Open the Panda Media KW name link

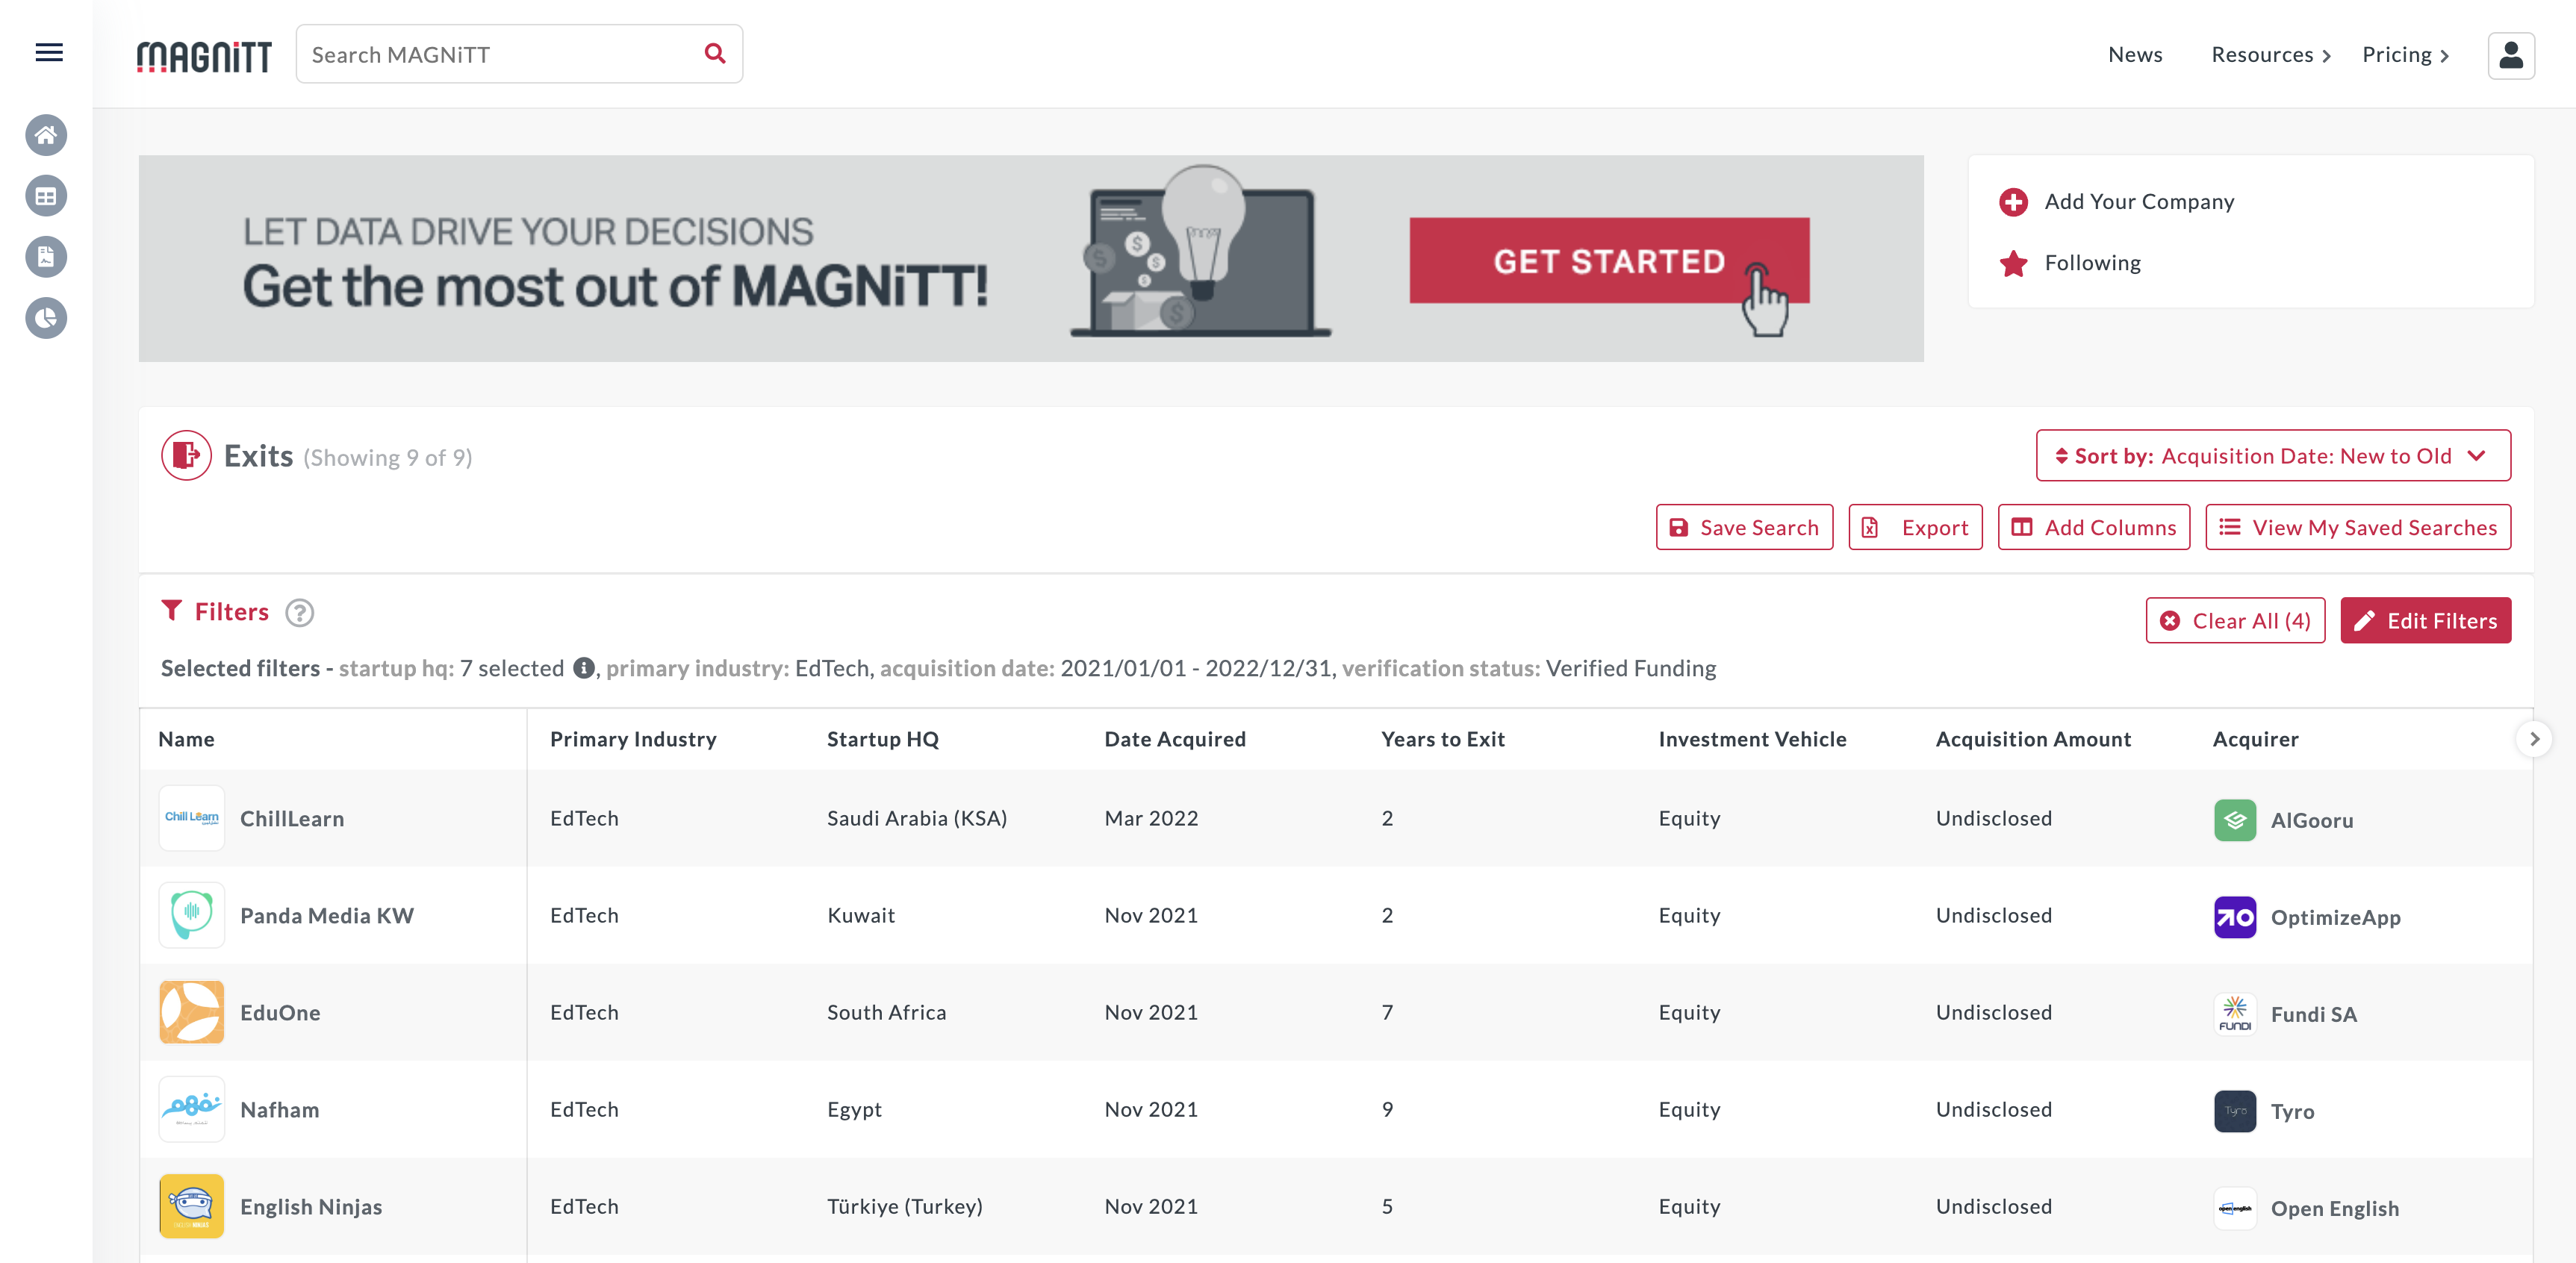[327, 915]
